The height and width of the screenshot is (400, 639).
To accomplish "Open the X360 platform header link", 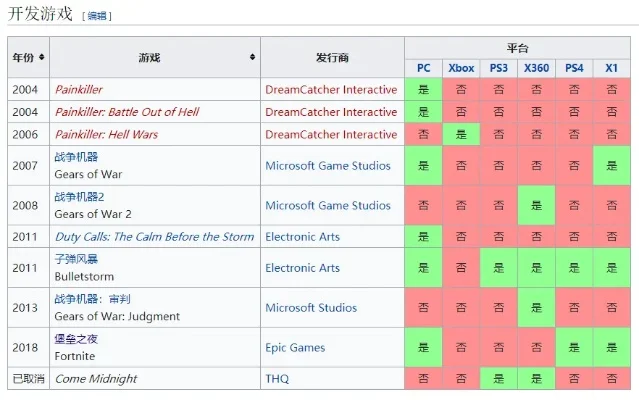I will [536, 68].
